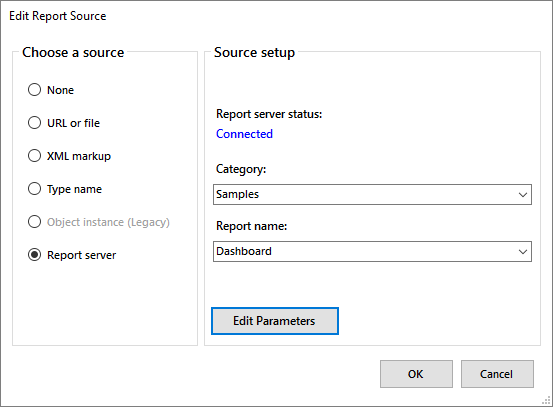Grab the window resize grip corner
This screenshot has width=553, height=407.
point(546,400)
